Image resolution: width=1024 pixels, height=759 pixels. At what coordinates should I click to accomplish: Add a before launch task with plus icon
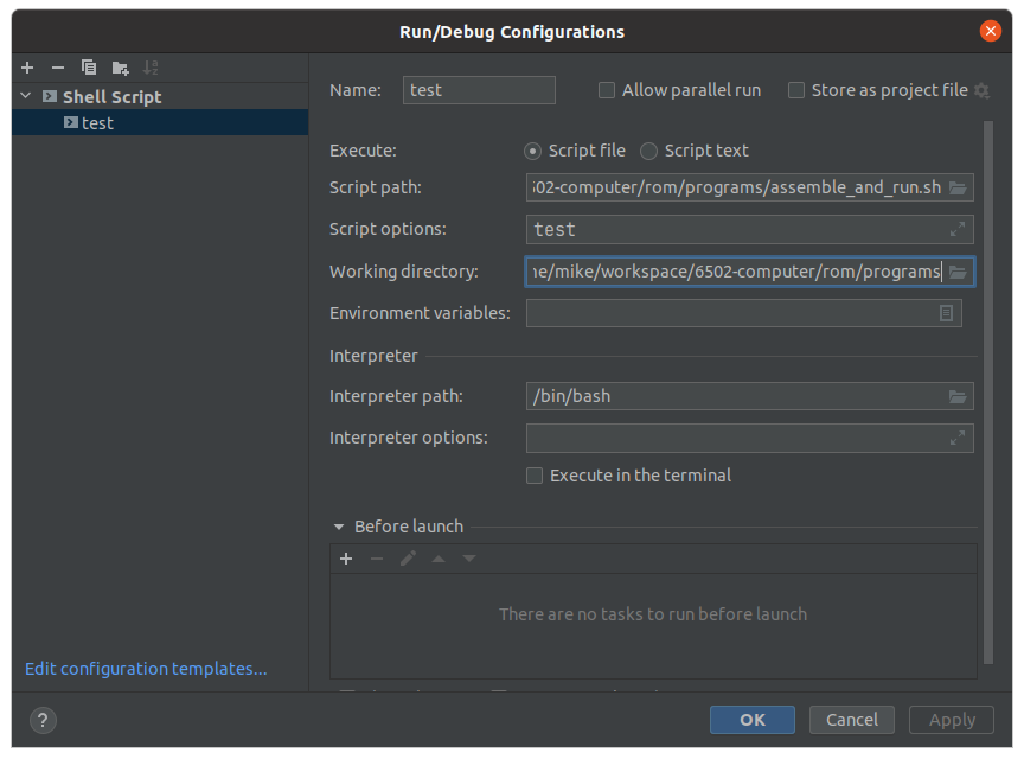coord(346,559)
